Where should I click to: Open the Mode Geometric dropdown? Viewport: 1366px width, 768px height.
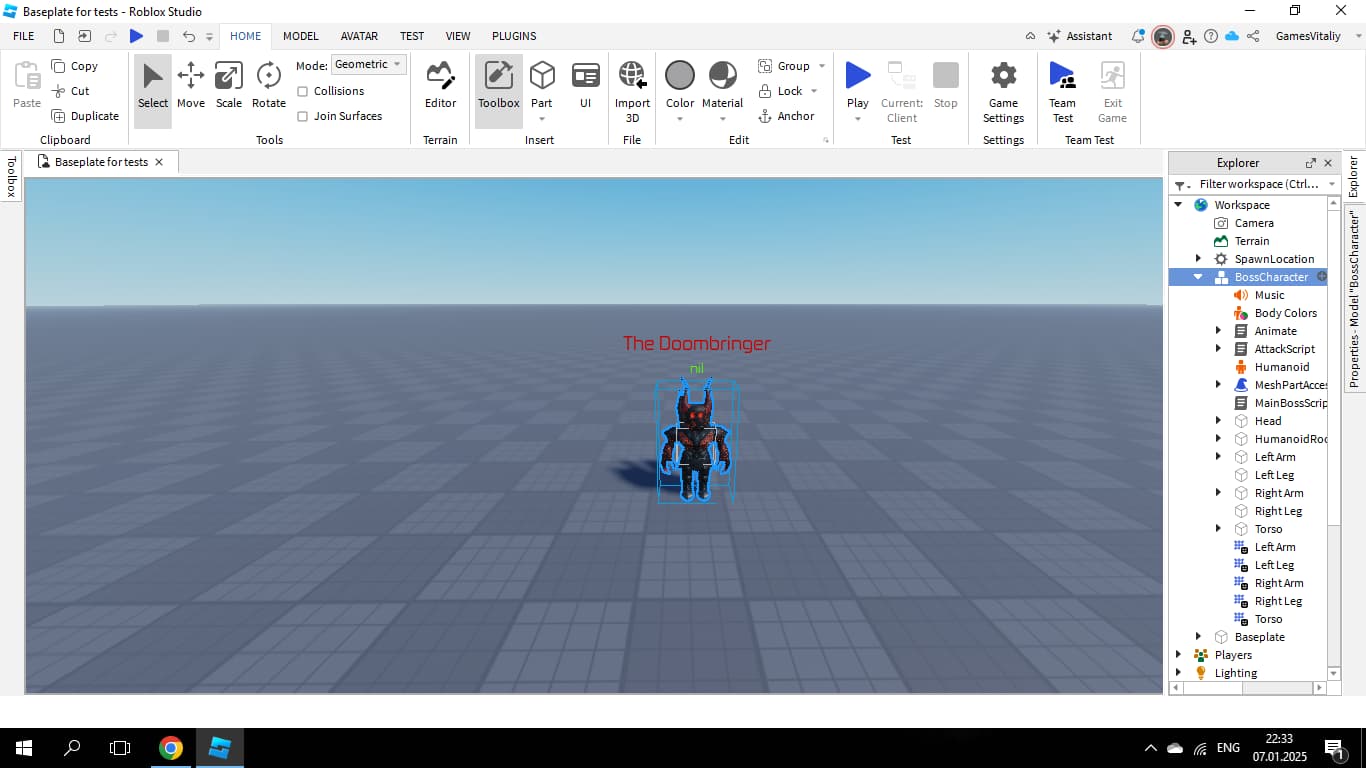point(369,64)
